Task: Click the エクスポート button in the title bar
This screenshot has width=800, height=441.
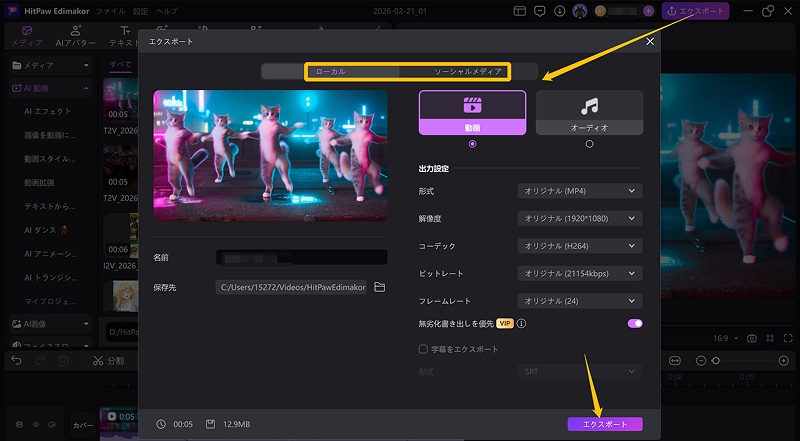Action: tap(695, 11)
